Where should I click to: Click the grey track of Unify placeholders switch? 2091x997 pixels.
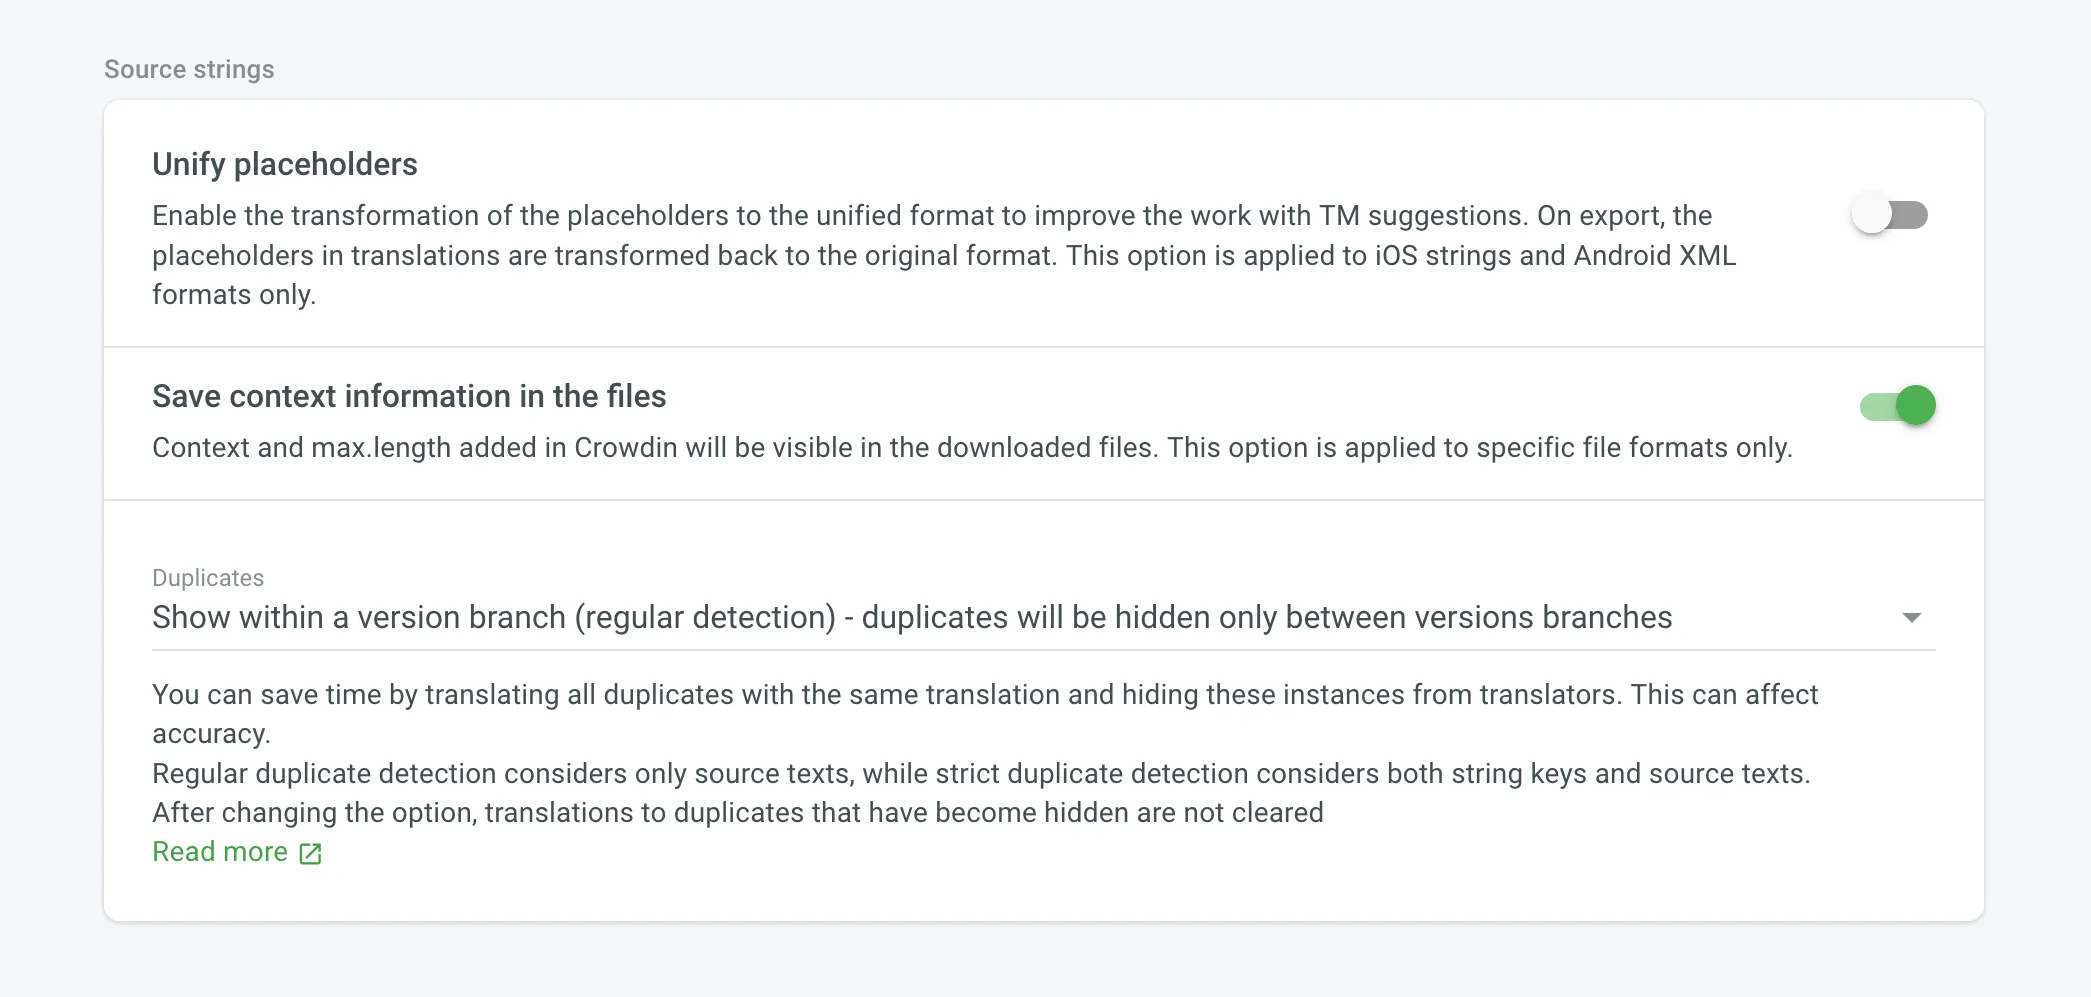tap(1912, 215)
